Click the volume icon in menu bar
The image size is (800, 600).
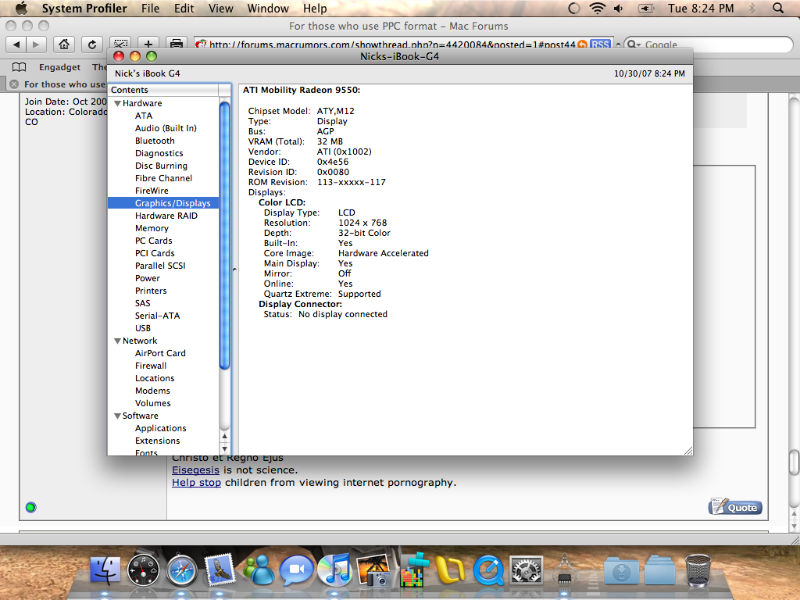(619, 8)
